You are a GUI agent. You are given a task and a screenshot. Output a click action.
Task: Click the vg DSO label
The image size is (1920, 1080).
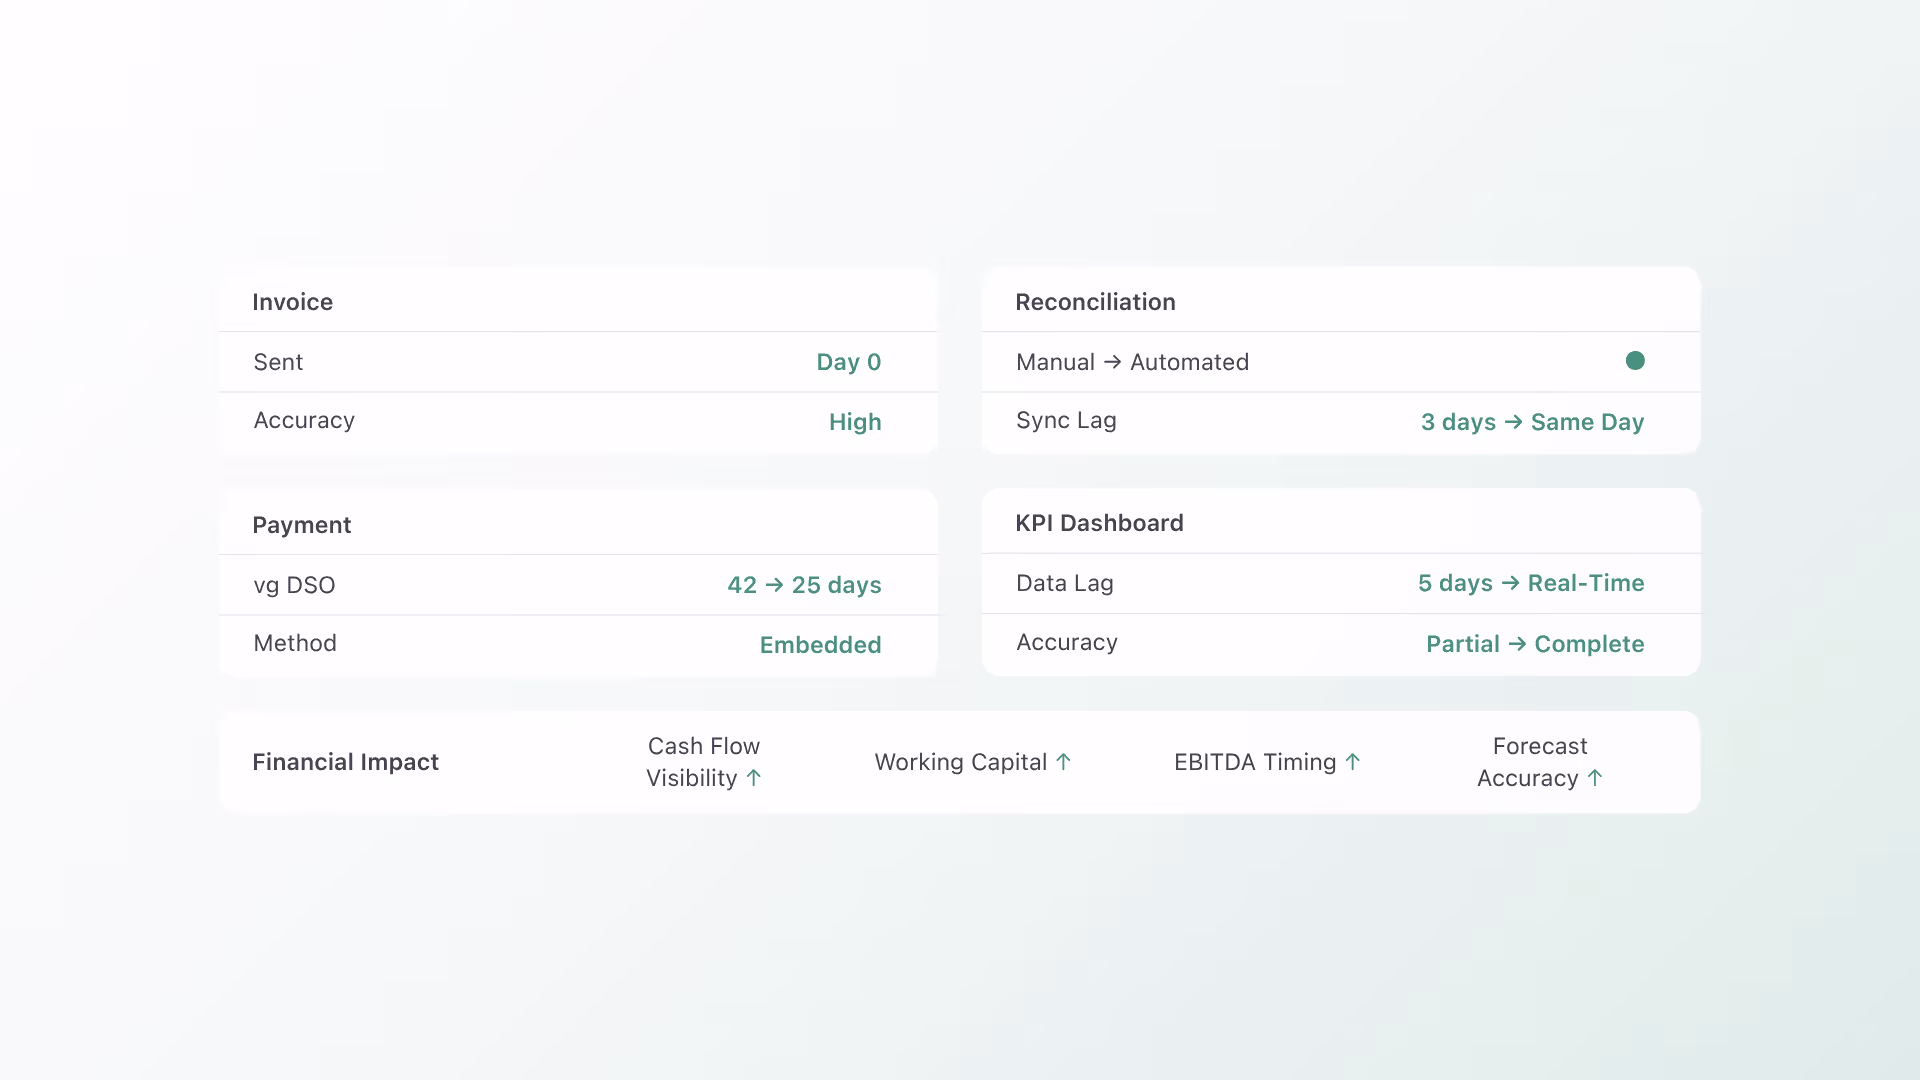294,585
